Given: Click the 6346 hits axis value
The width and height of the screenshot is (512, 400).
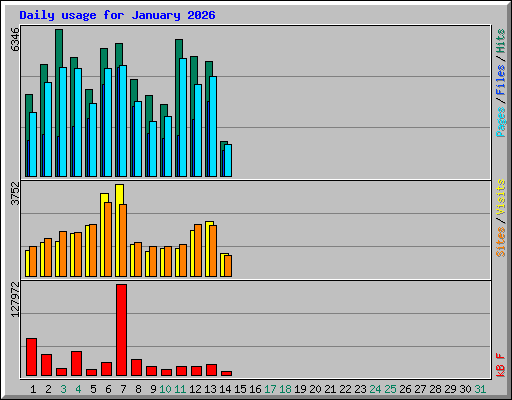Looking at the screenshot, I should [x=15, y=39].
